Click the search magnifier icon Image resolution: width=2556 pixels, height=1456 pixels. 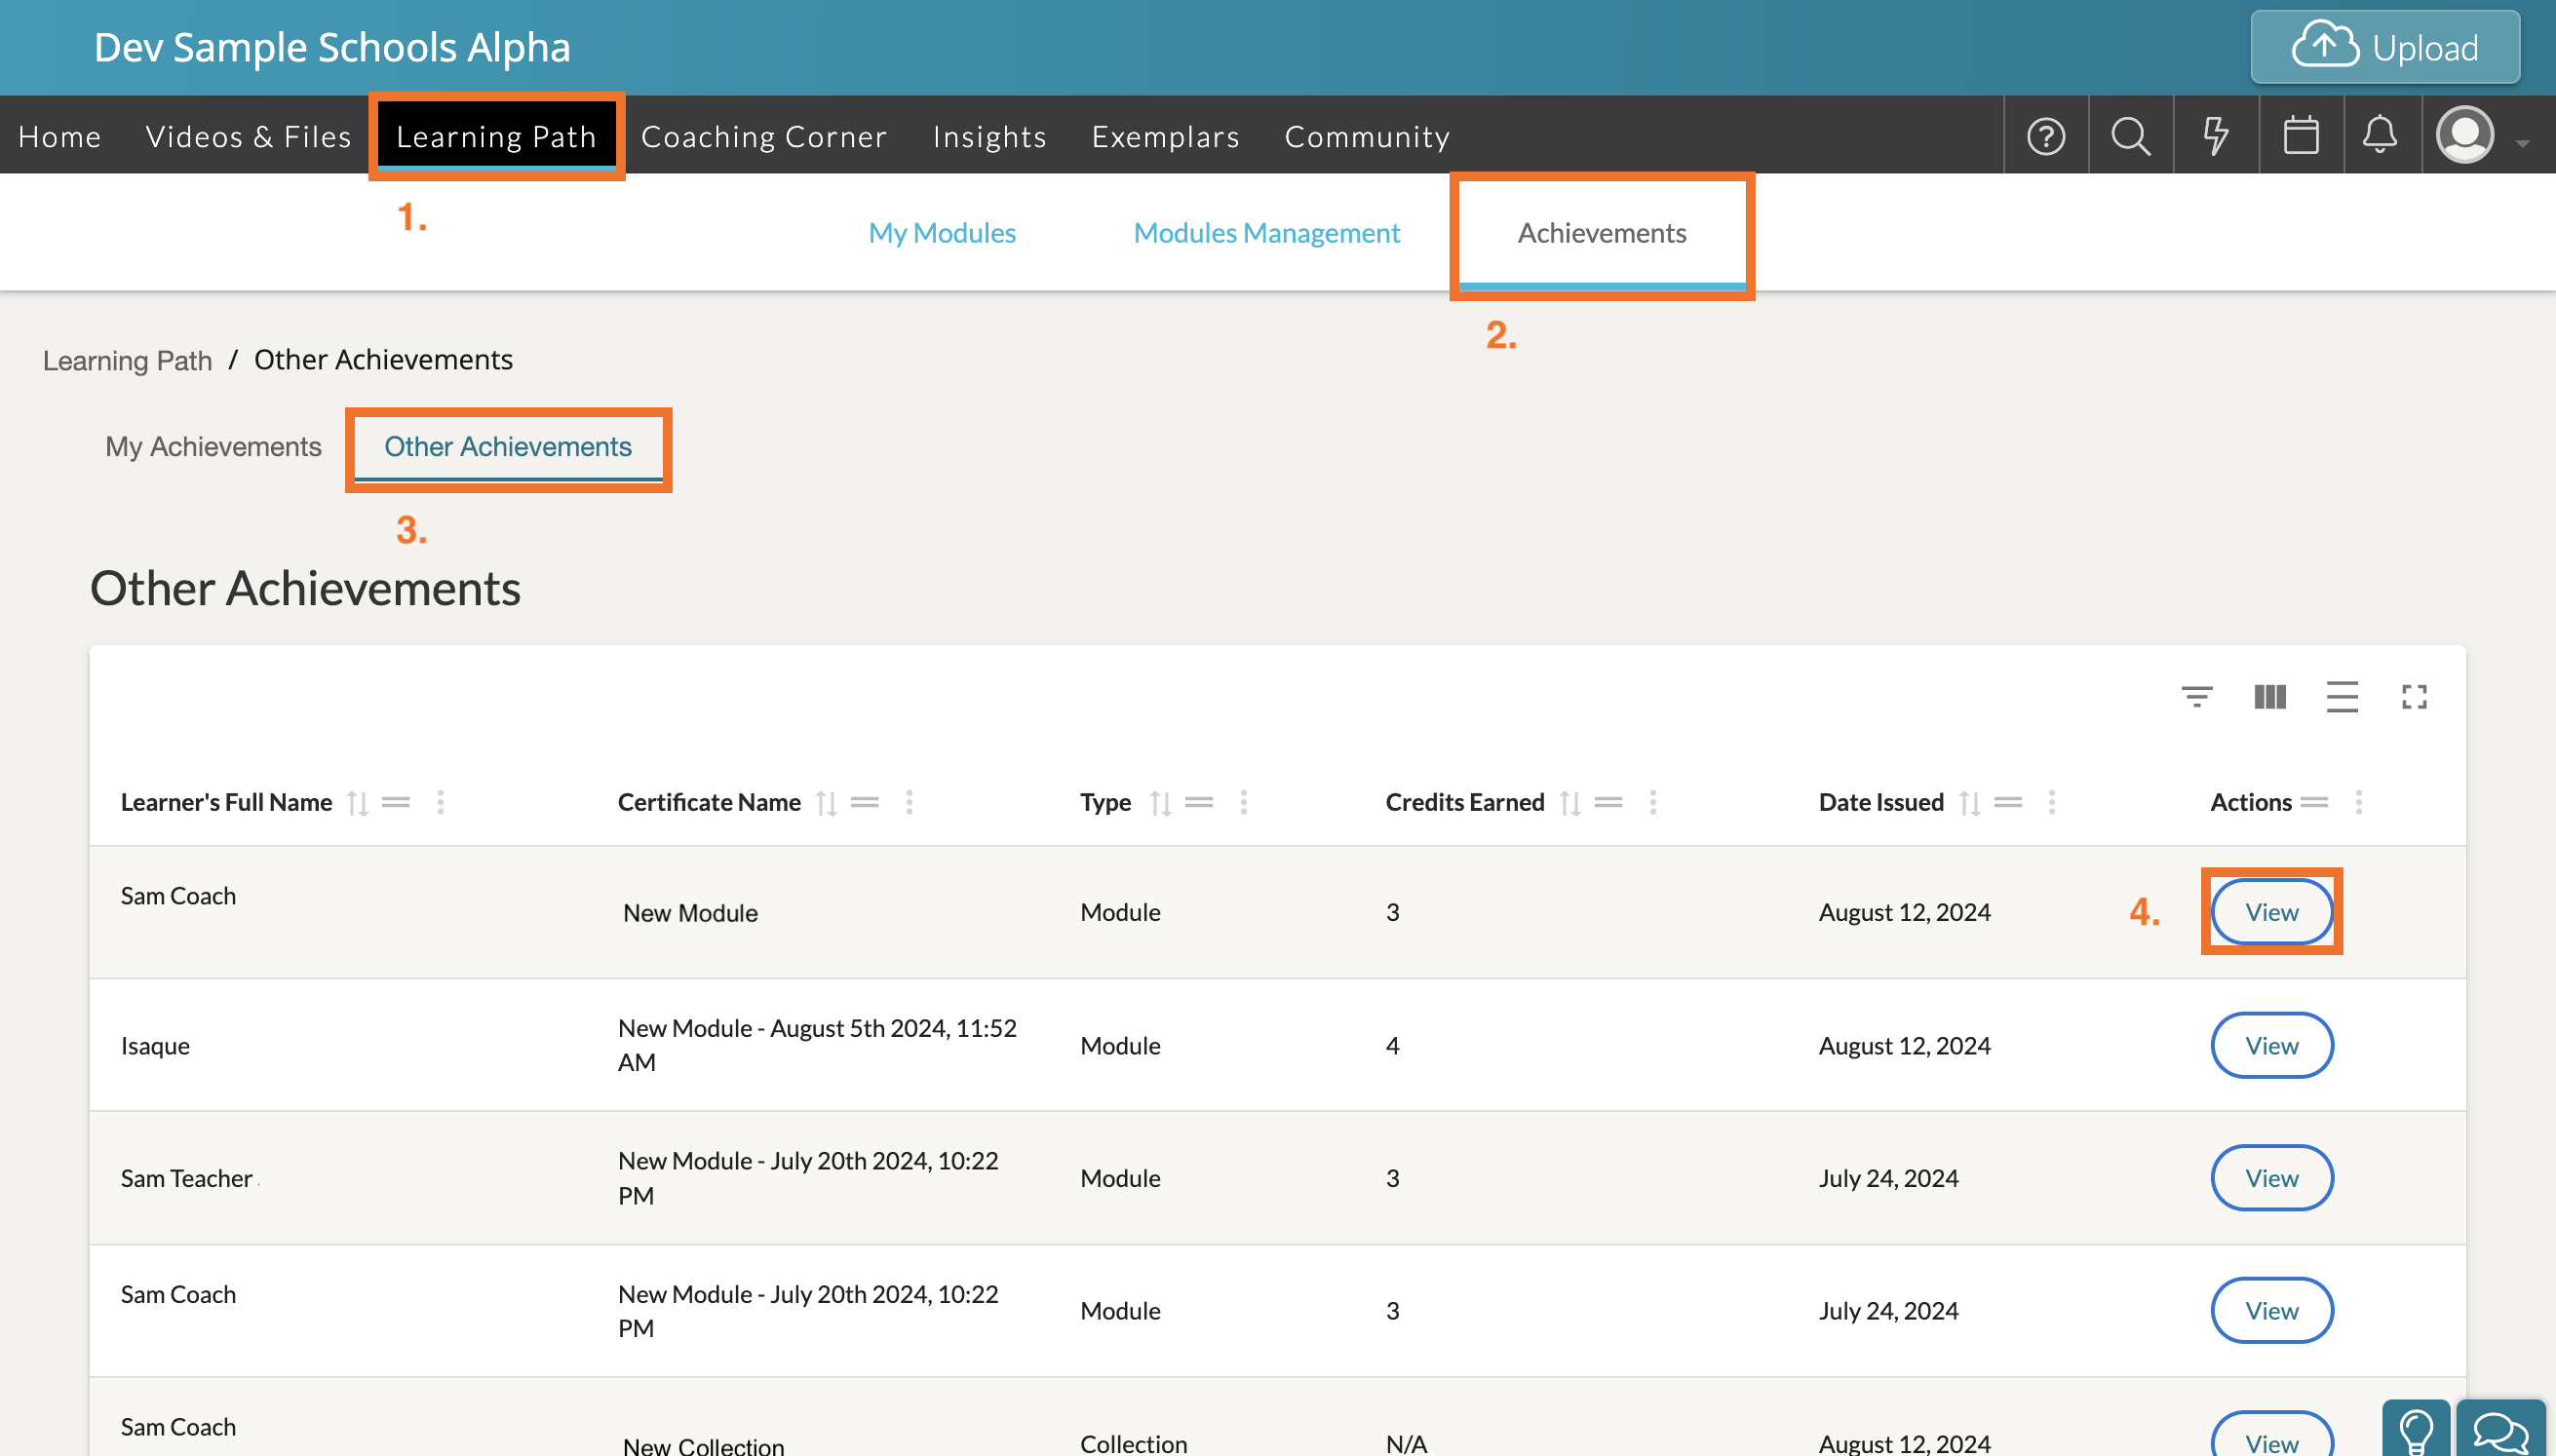(2130, 136)
